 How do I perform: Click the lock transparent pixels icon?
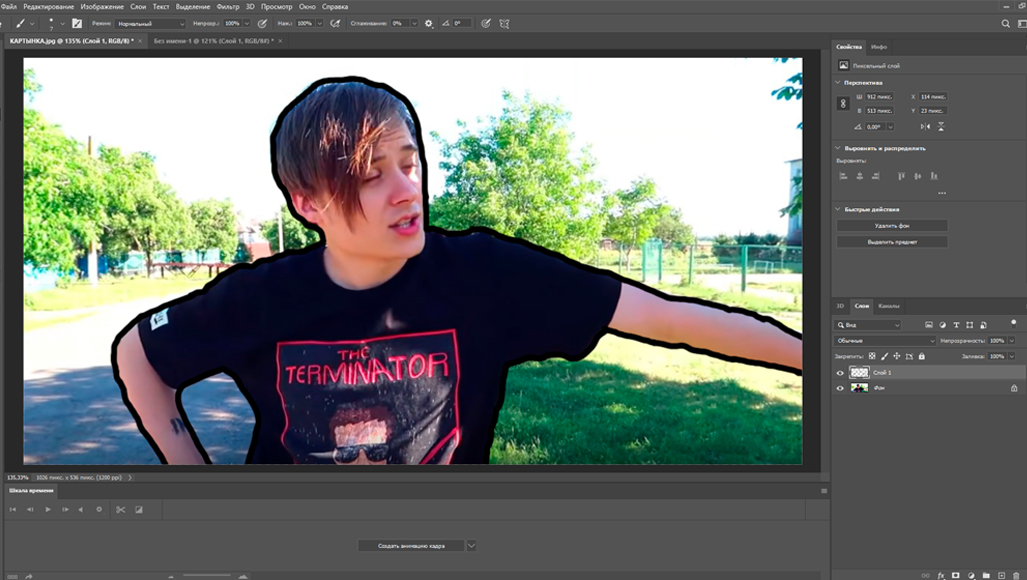point(872,356)
